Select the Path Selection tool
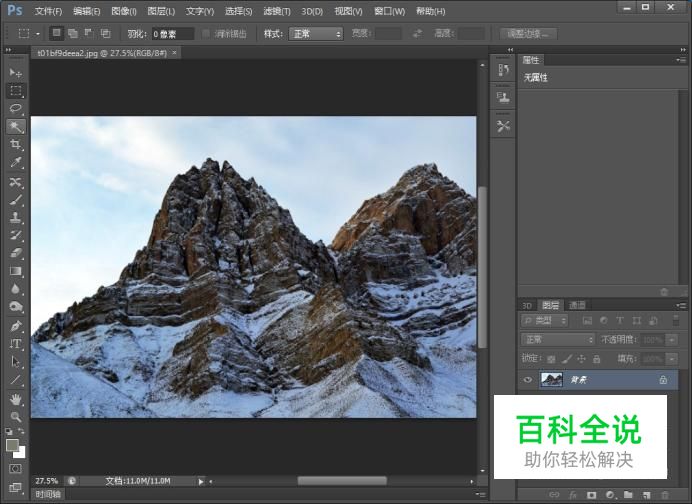The height and width of the screenshot is (504, 692). click(16, 362)
